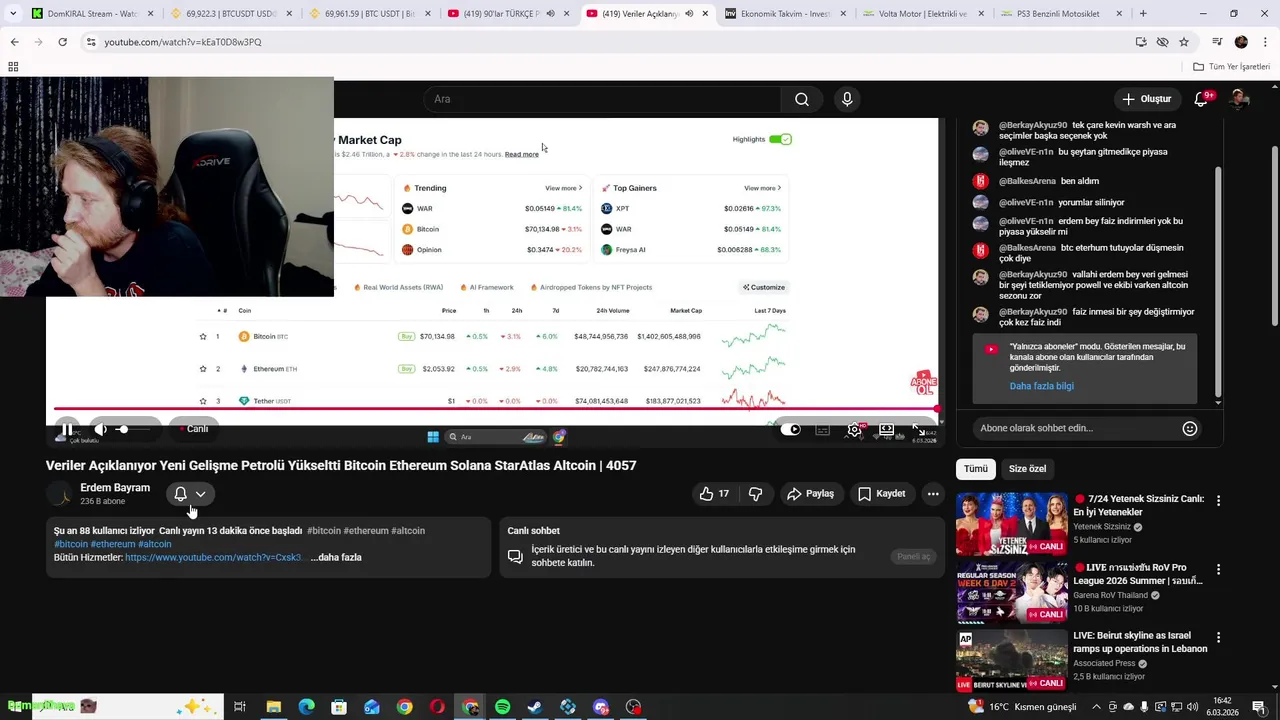
Task: Bookmark page with star icon
Action: (1184, 42)
